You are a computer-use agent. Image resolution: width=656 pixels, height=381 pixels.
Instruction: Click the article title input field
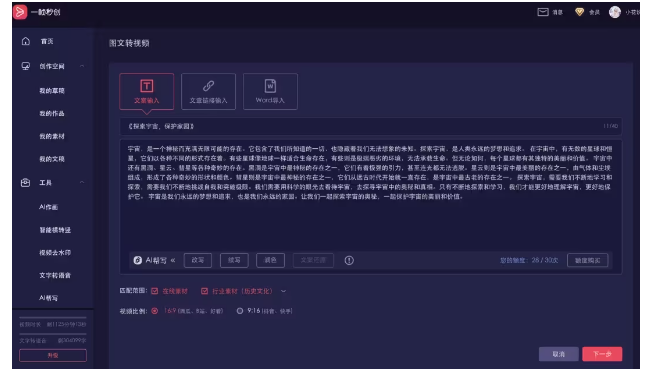pyautogui.click(x=371, y=126)
